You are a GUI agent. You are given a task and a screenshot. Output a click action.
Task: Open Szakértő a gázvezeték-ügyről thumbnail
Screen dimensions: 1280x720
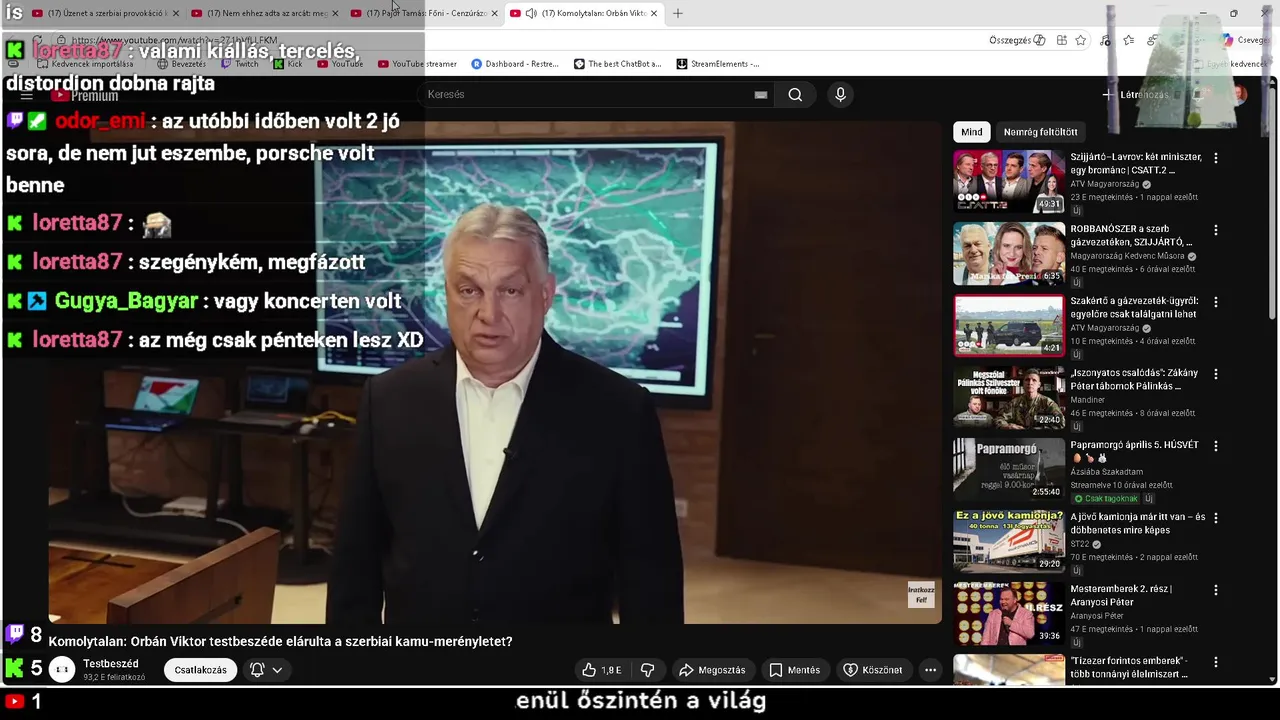coord(1009,325)
